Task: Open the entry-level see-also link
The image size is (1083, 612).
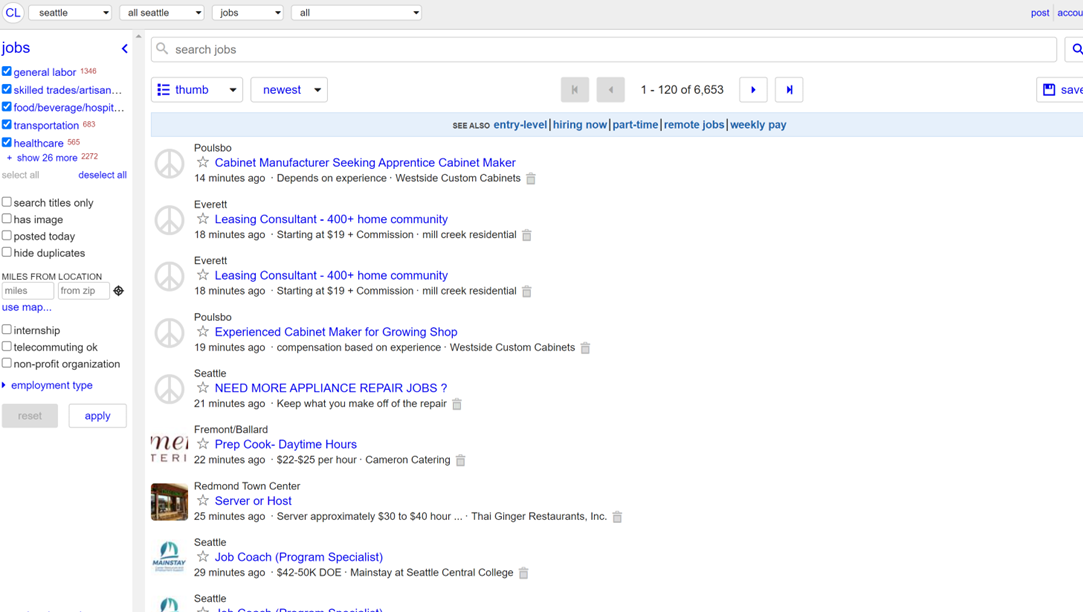Action: point(520,125)
